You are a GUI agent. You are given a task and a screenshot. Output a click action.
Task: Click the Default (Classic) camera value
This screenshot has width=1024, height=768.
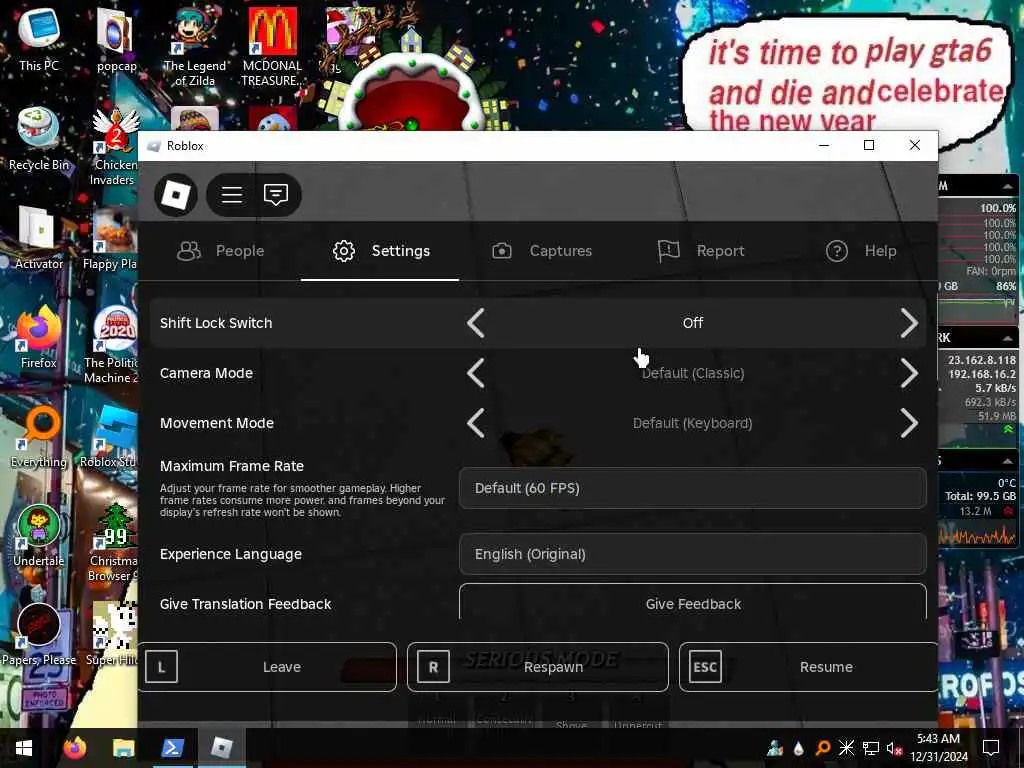pyautogui.click(x=692, y=373)
